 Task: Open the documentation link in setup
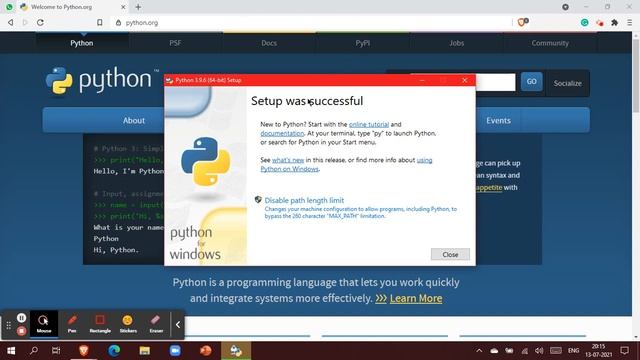tap(282, 133)
